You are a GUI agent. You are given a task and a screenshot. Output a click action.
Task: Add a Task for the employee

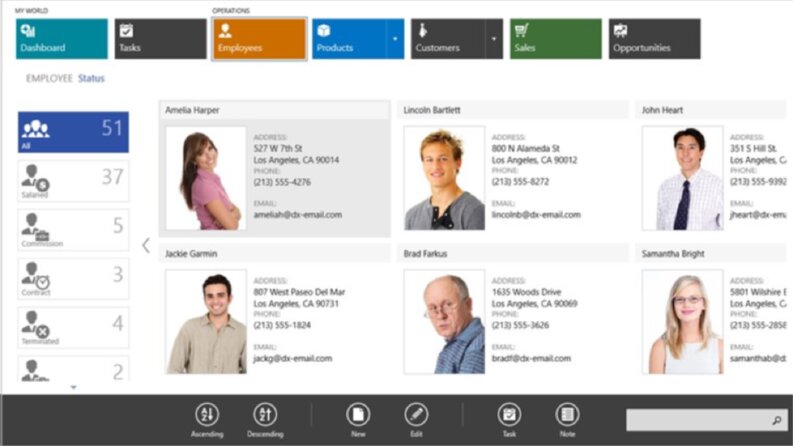[509, 420]
